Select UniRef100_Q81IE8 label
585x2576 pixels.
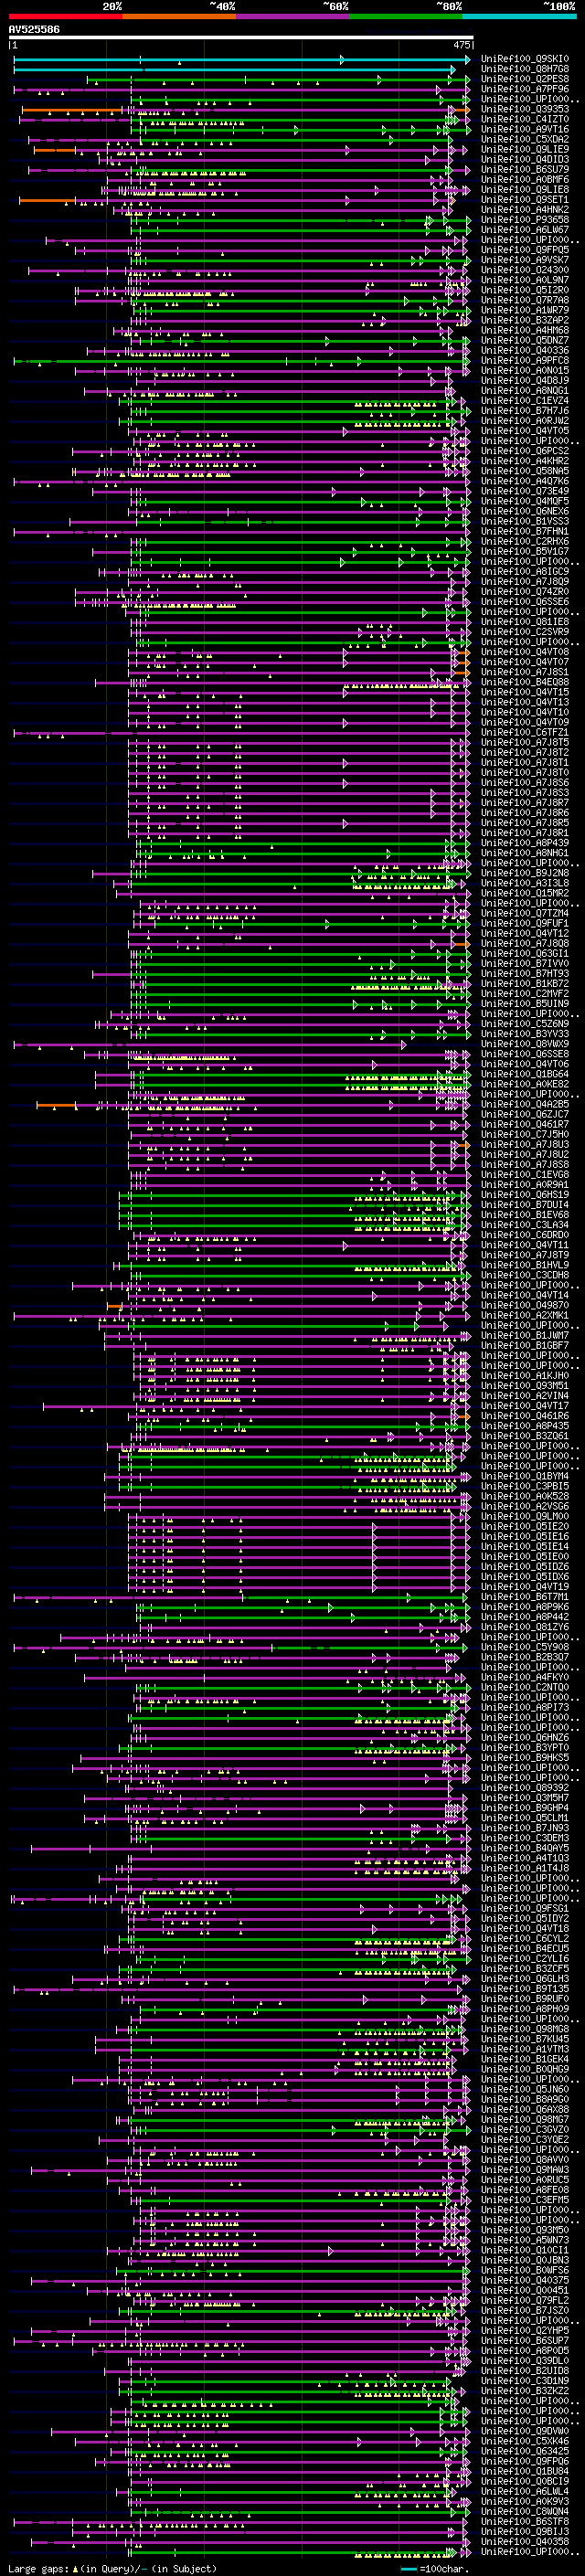pos(525,622)
